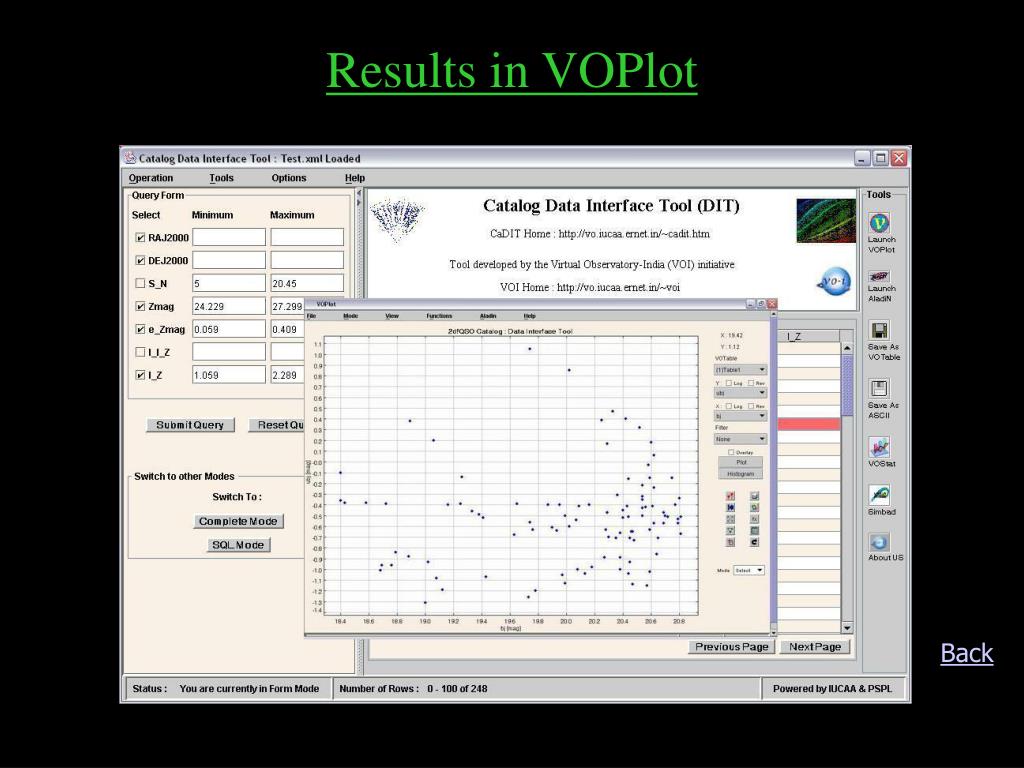Open the About US icon
Image resolution: width=1024 pixels, height=768 pixels.
pos(879,542)
